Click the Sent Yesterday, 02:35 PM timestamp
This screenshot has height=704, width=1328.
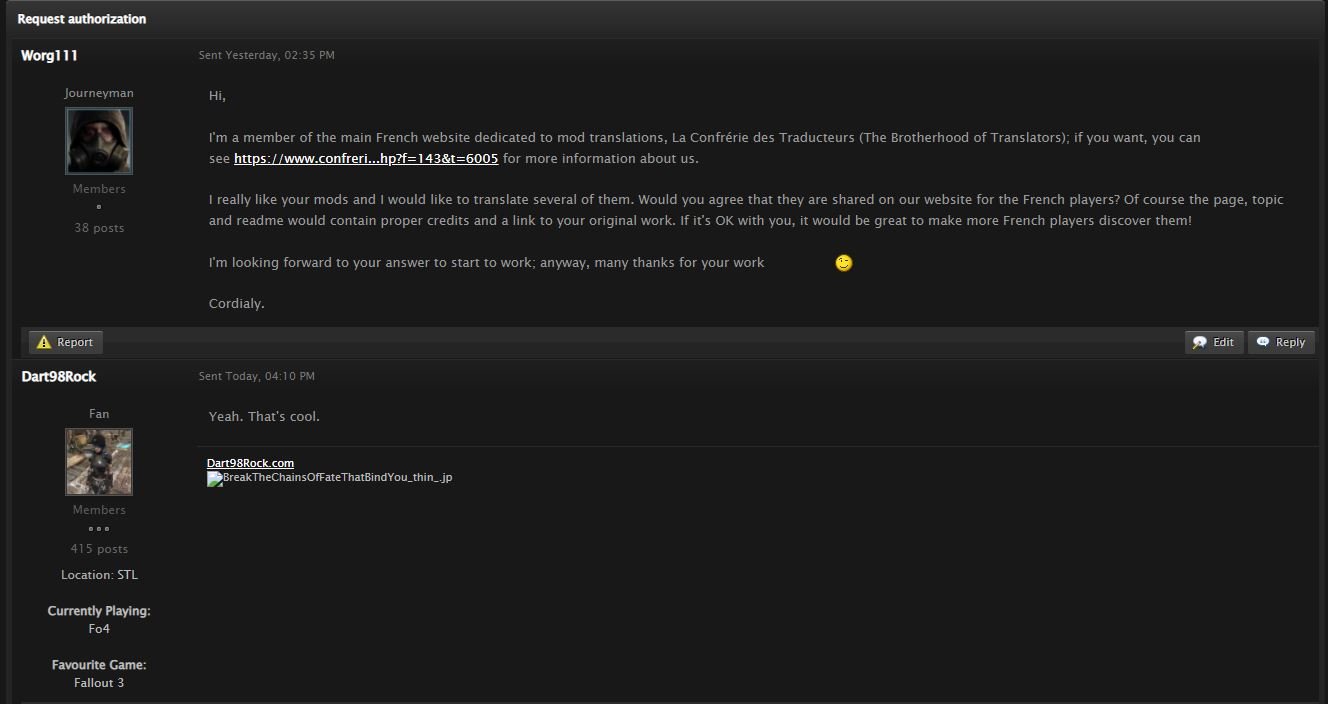point(266,56)
